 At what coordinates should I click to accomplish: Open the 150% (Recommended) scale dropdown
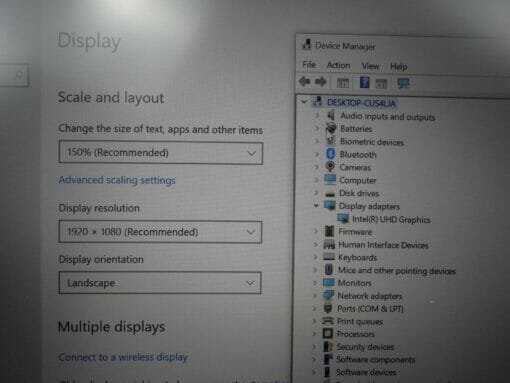coord(161,153)
